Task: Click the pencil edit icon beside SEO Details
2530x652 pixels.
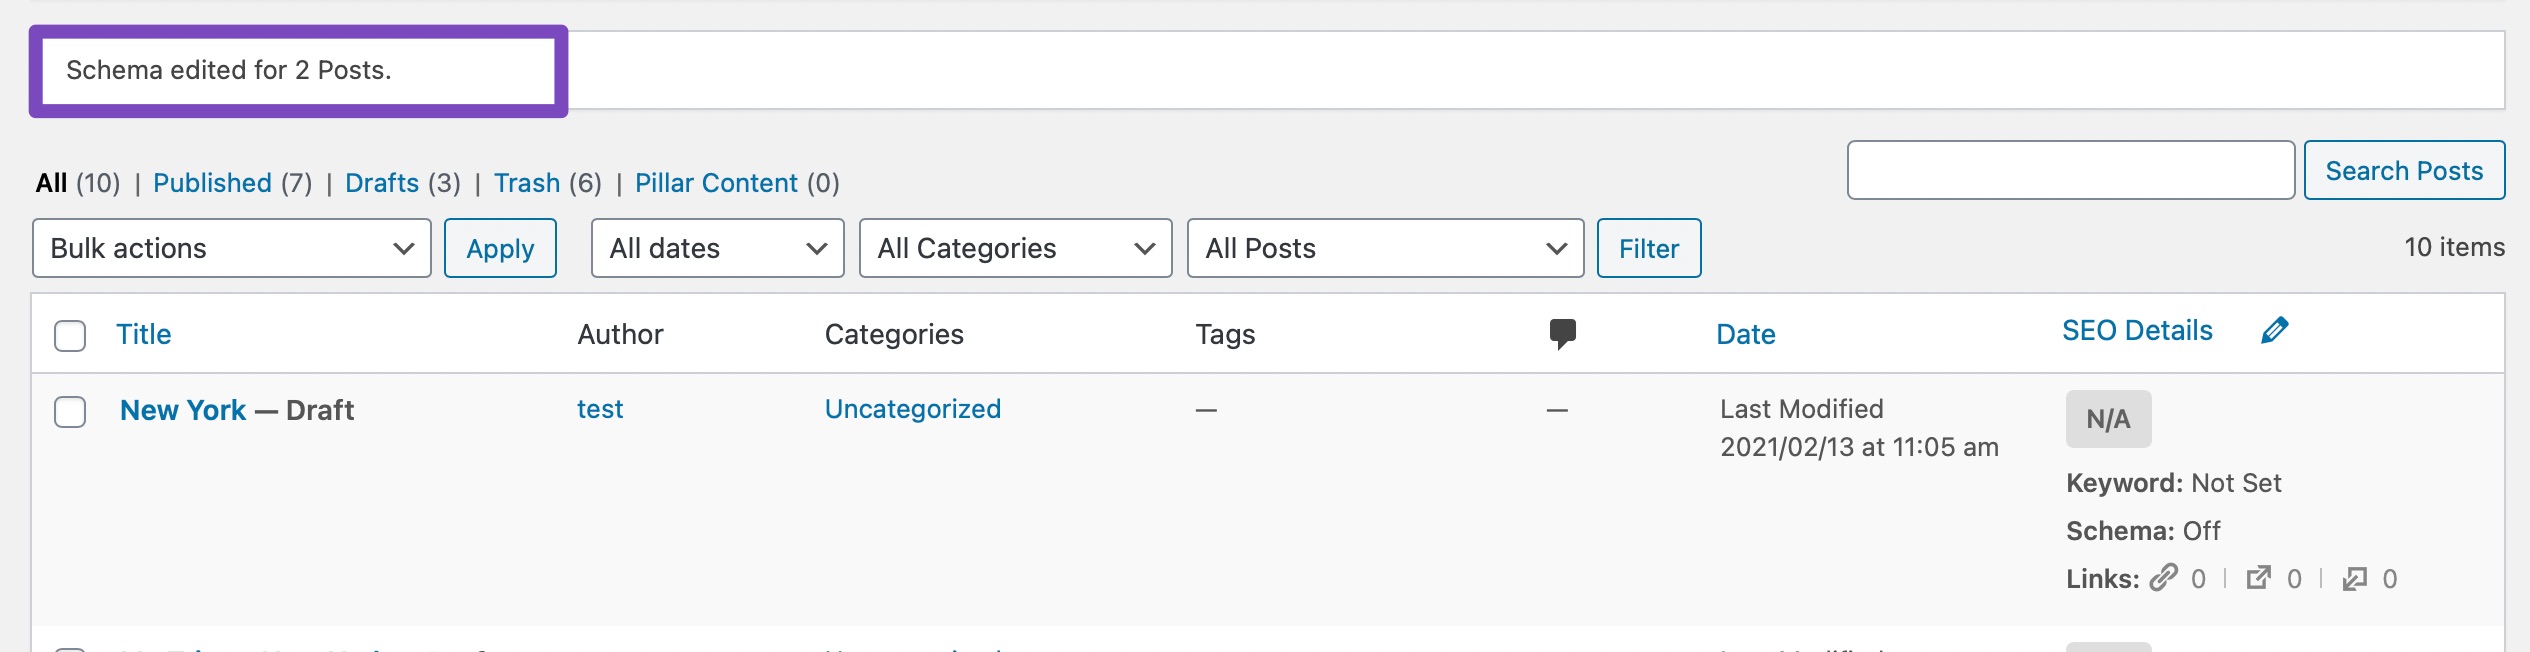Action: coord(2274,331)
